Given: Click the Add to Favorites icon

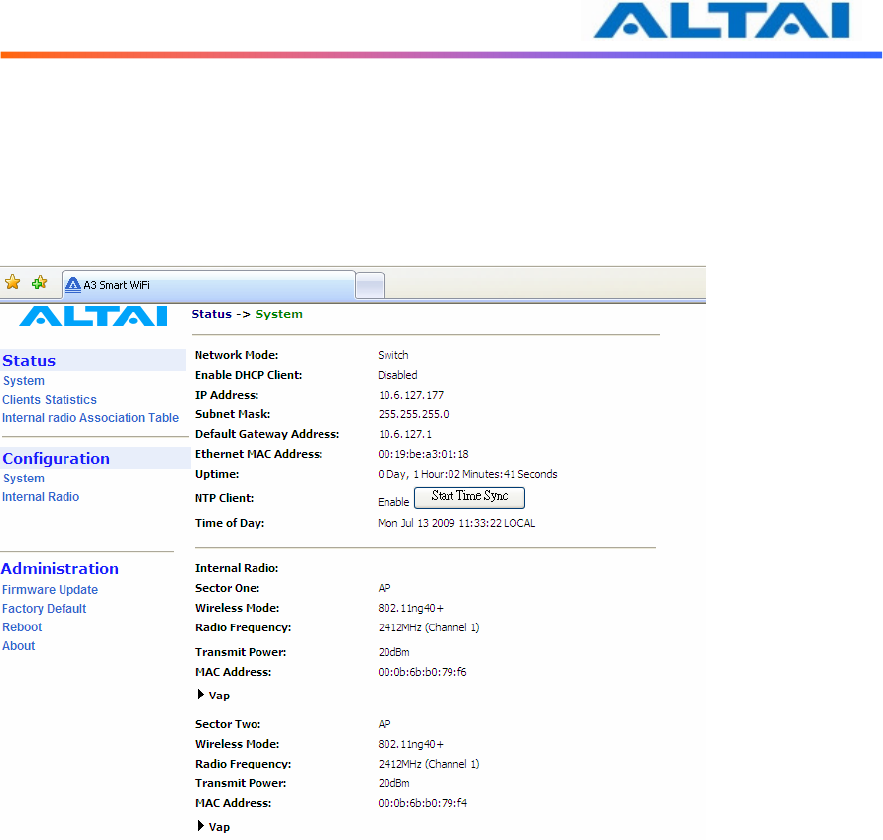Looking at the screenshot, I should (x=39, y=282).
